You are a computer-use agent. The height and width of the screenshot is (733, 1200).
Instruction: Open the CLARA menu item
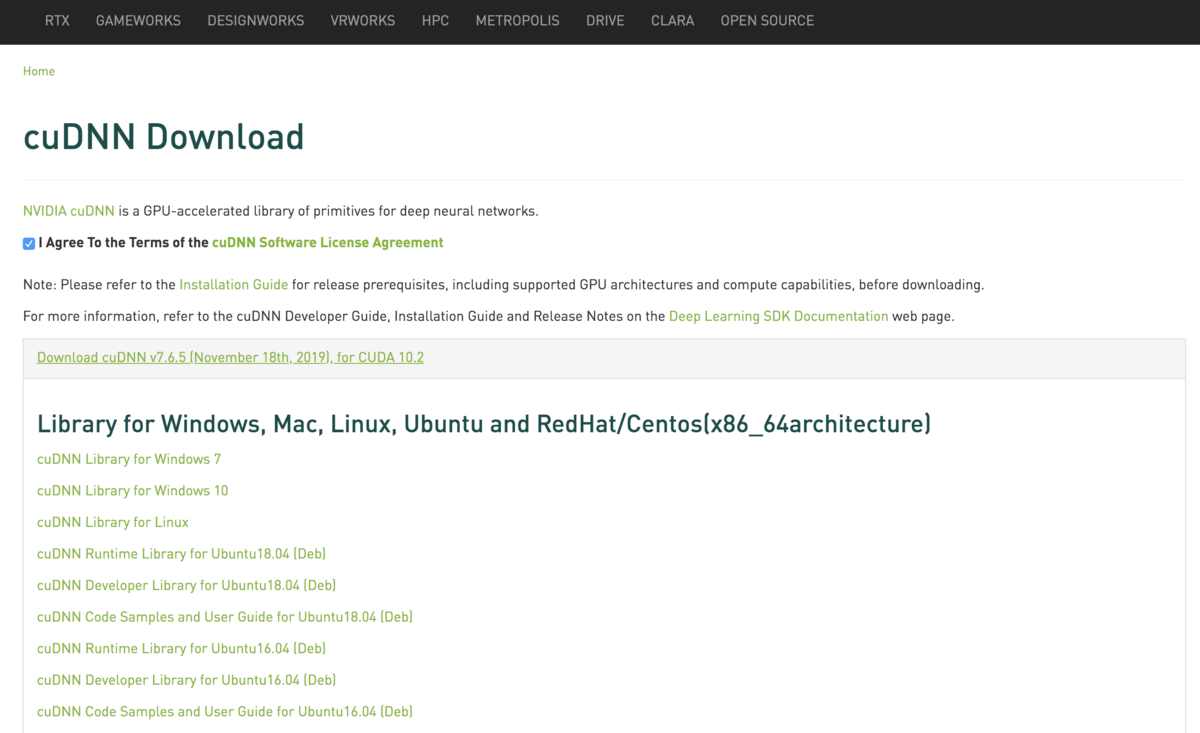672,20
